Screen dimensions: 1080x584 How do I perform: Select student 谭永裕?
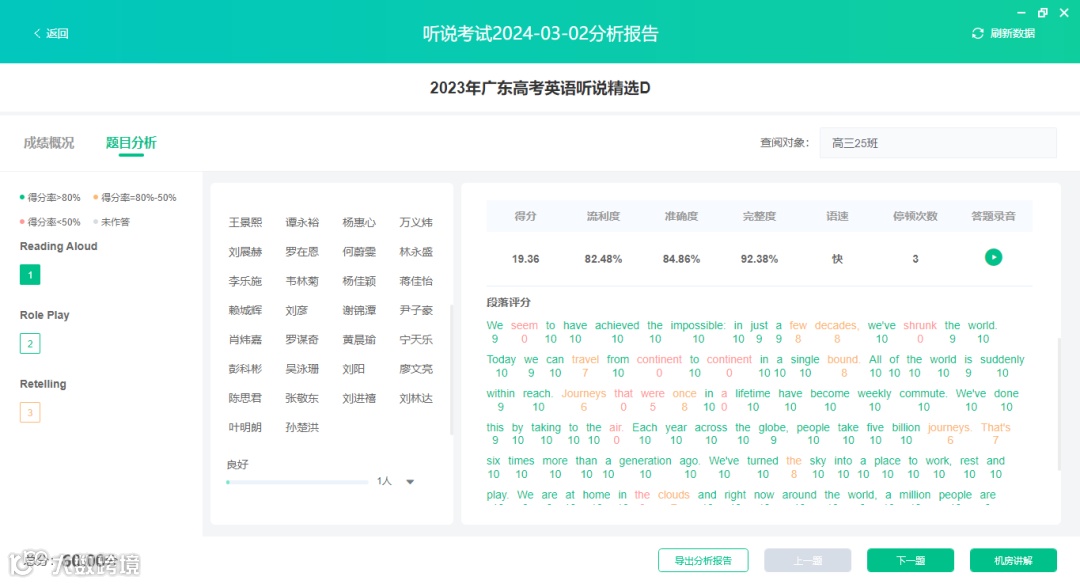pyautogui.click(x=302, y=222)
